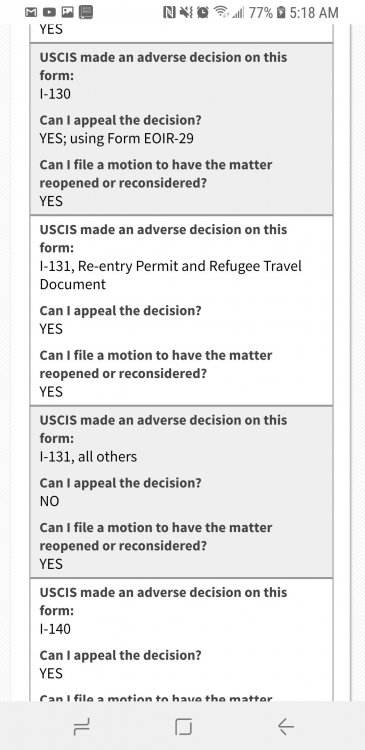Select 'YES; using Form EOIR-29' text
This screenshot has height=750, width=365.
pyautogui.click(x=116, y=139)
